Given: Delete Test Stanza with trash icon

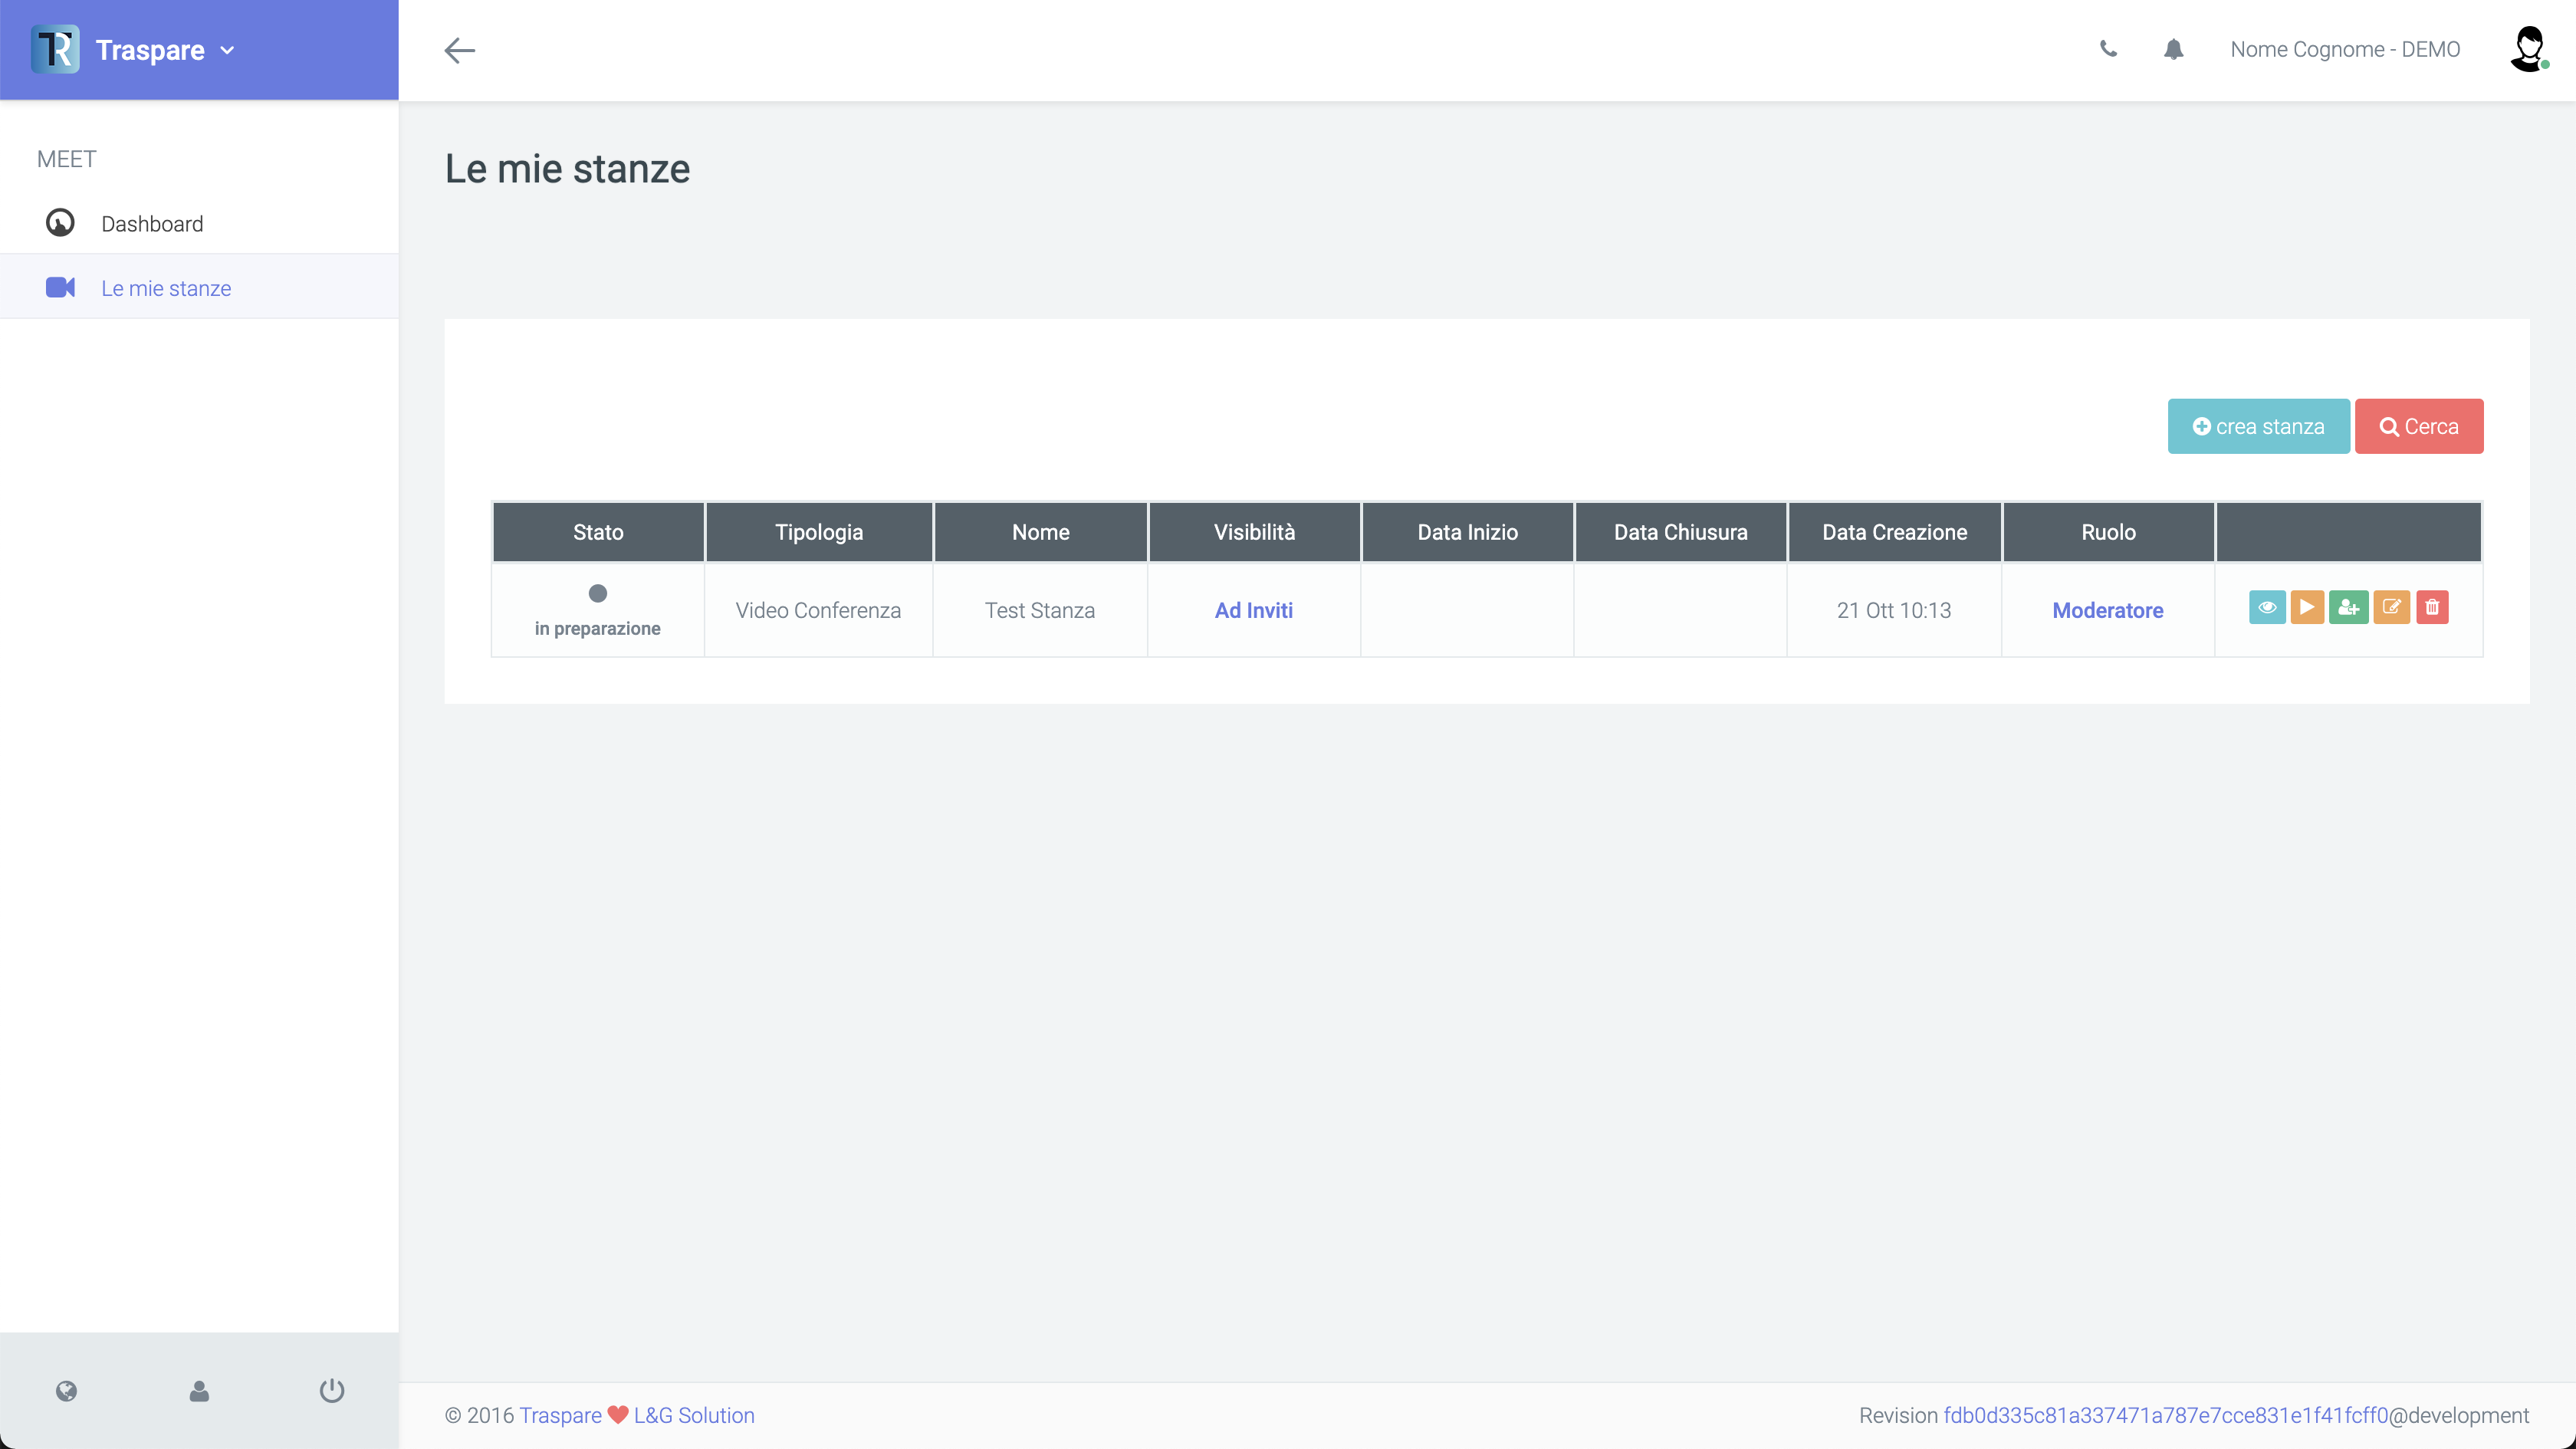Looking at the screenshot, I should [x=2432, y=607].
